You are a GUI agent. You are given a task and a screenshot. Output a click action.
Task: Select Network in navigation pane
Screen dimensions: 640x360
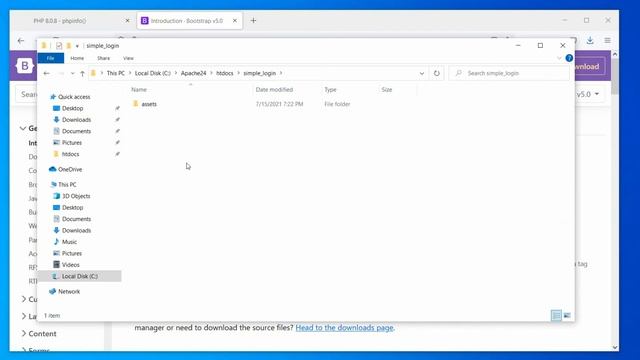pyautogui.click(x=69, y=291)
